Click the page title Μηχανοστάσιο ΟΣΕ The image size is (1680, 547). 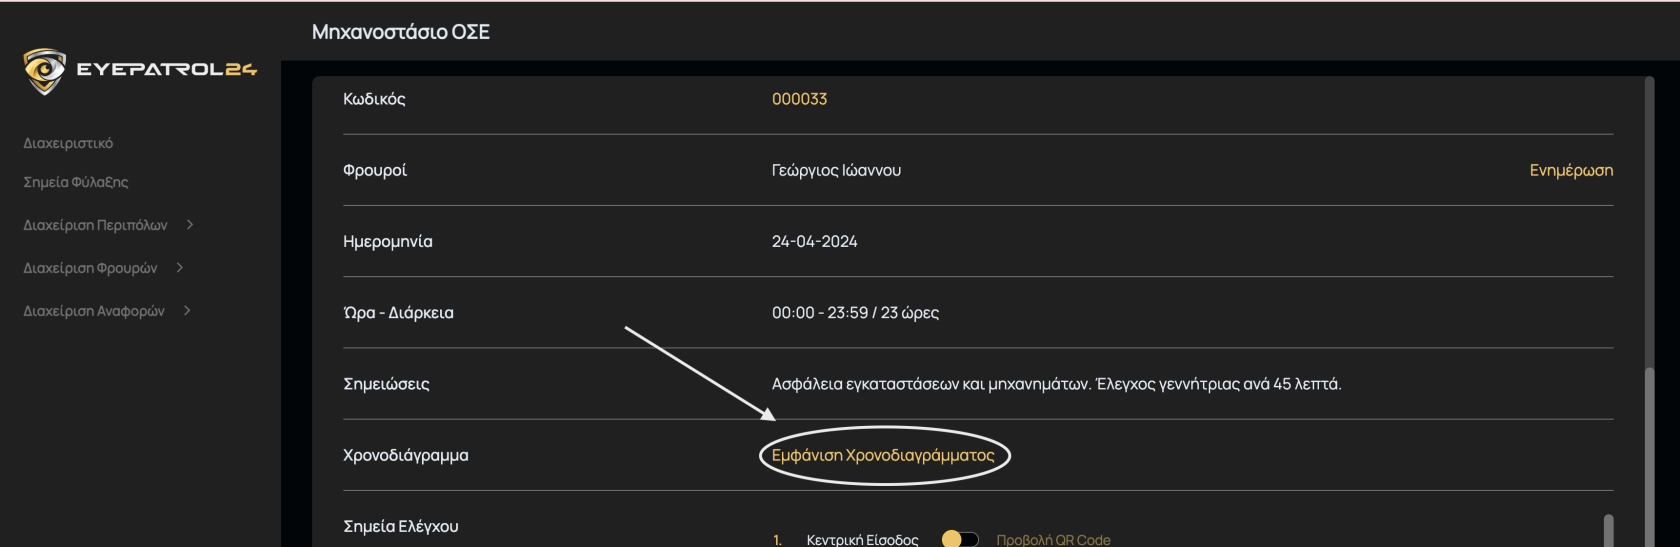[401, 32]
